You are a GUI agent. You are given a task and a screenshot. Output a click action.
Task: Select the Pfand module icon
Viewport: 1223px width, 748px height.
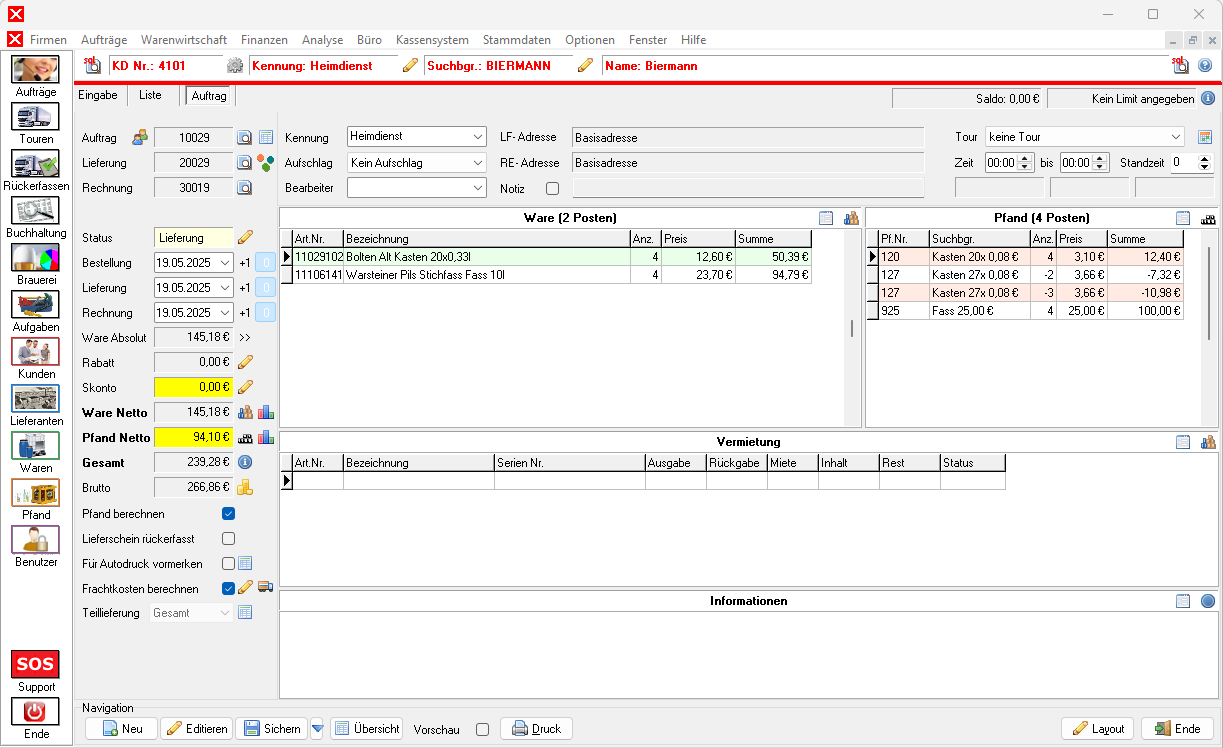[x=36, y=493]
